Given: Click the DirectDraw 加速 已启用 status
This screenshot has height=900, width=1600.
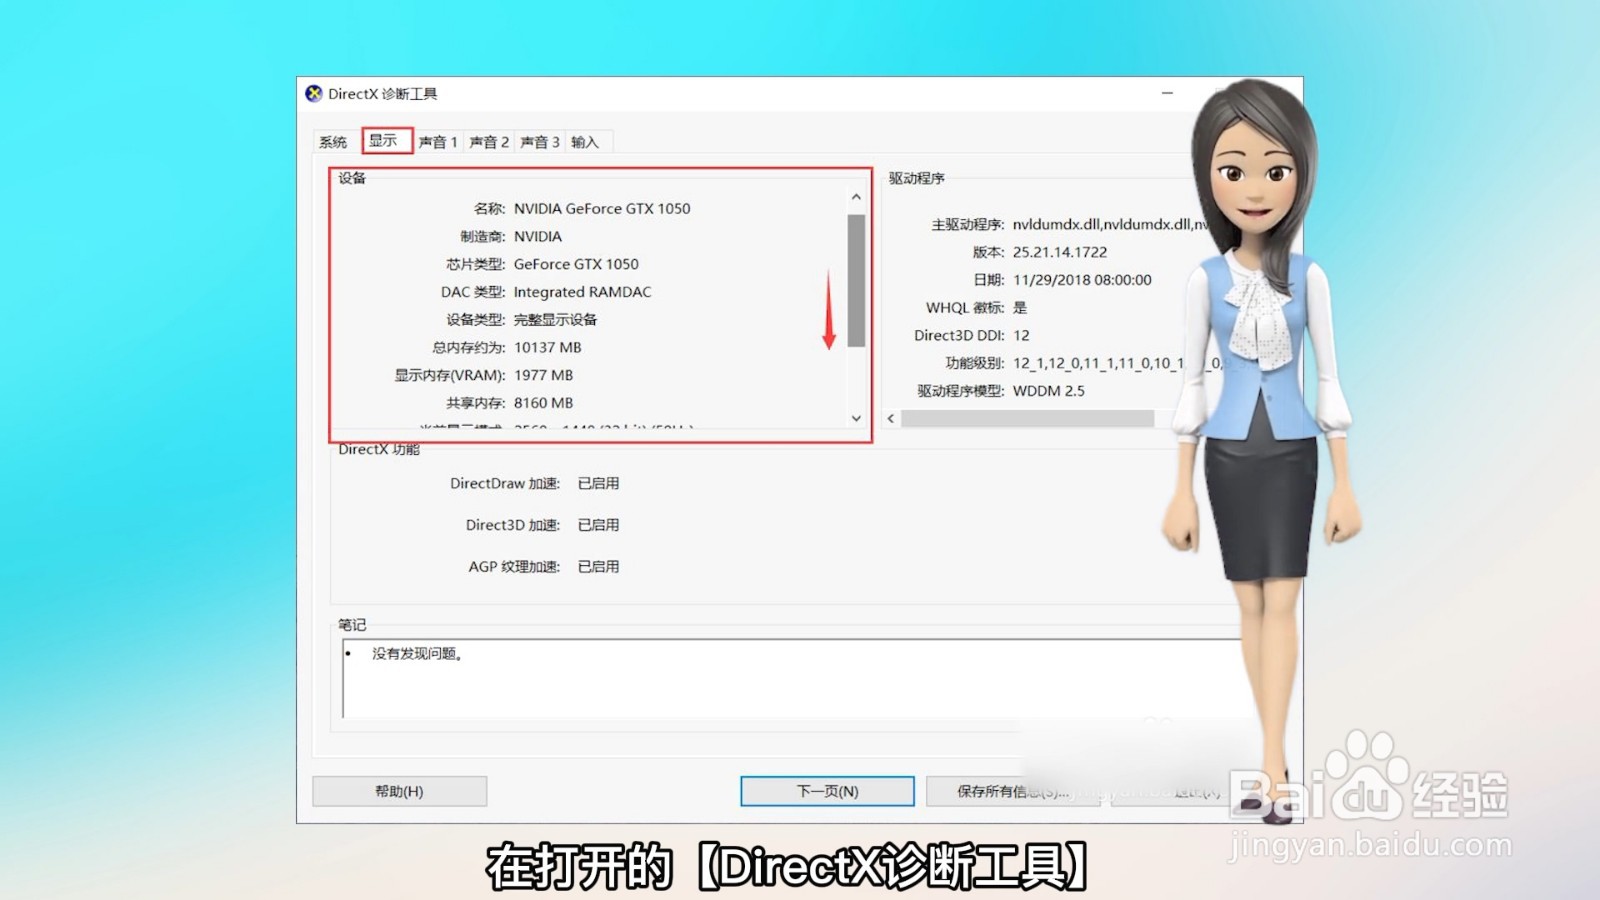Looking at the screenshot, I should [x=598, y=483].
